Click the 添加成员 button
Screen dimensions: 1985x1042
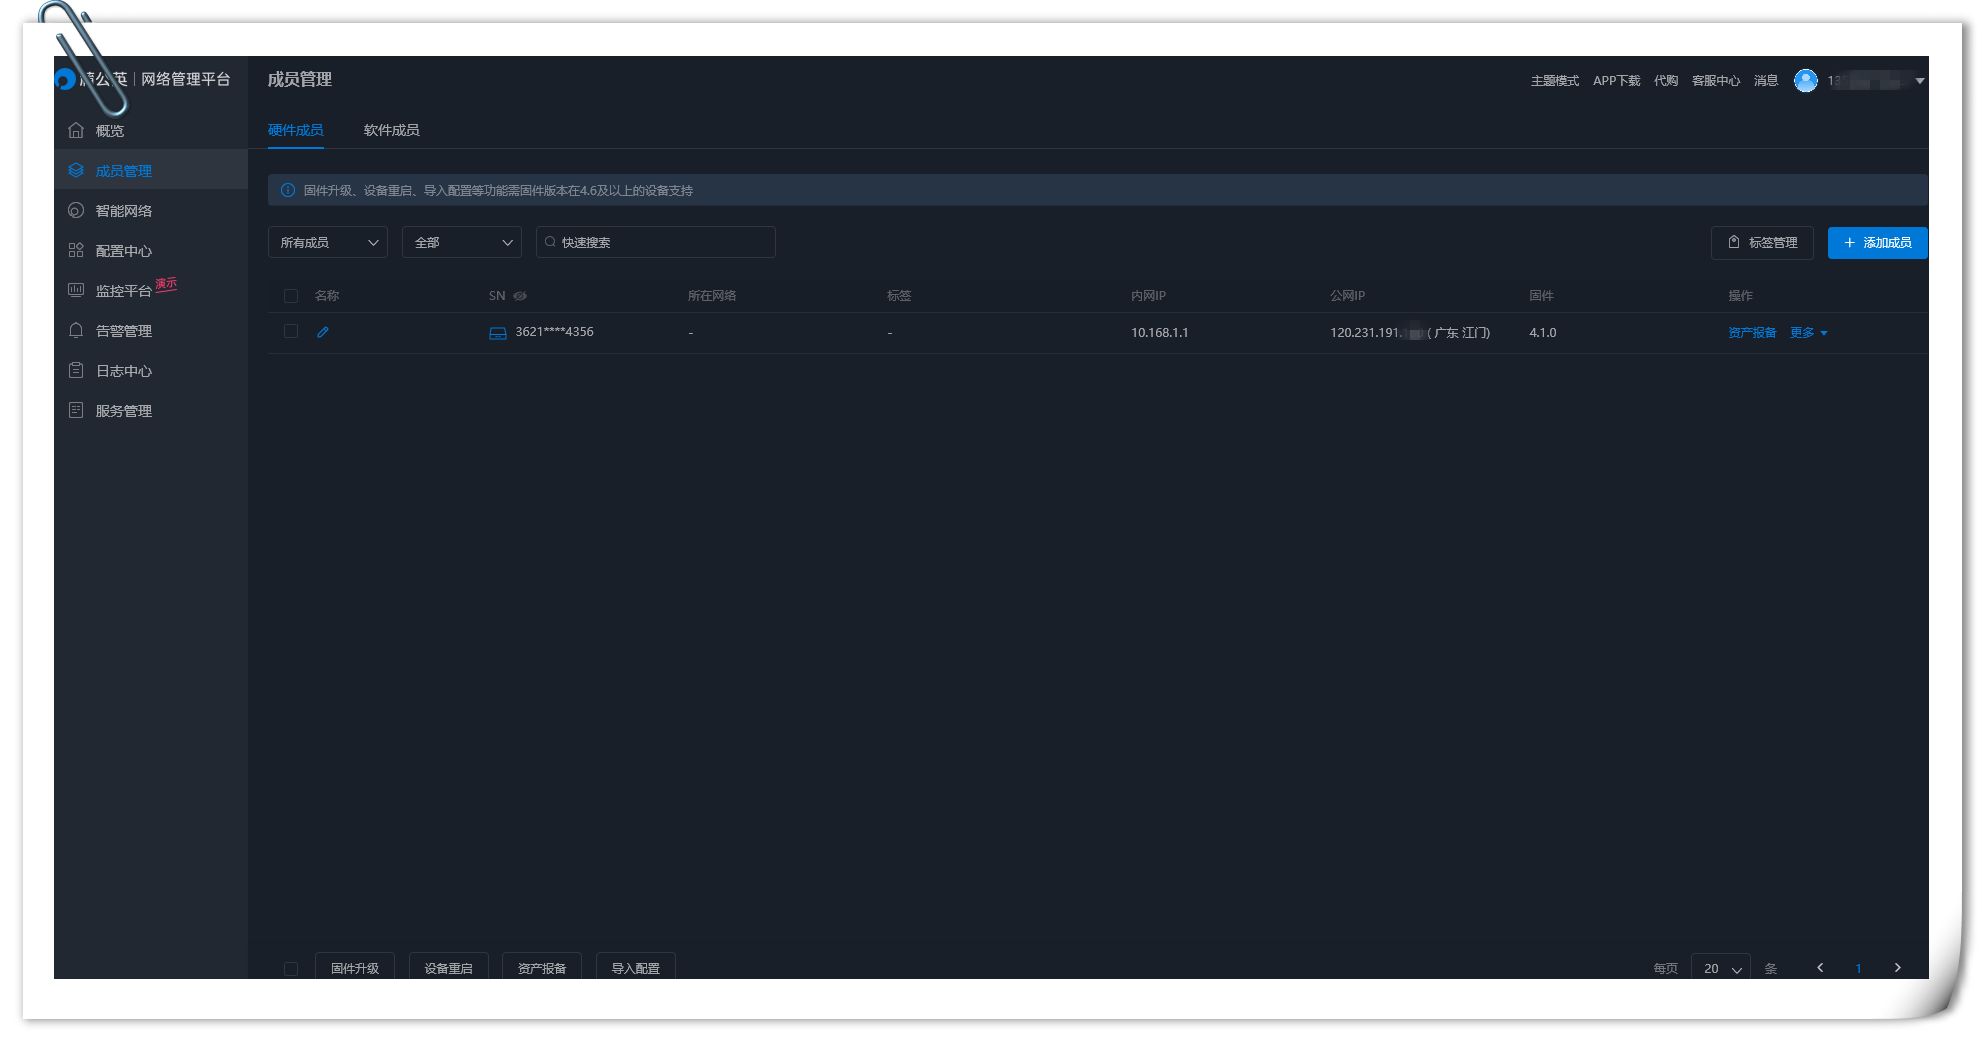coord(1876,243)
